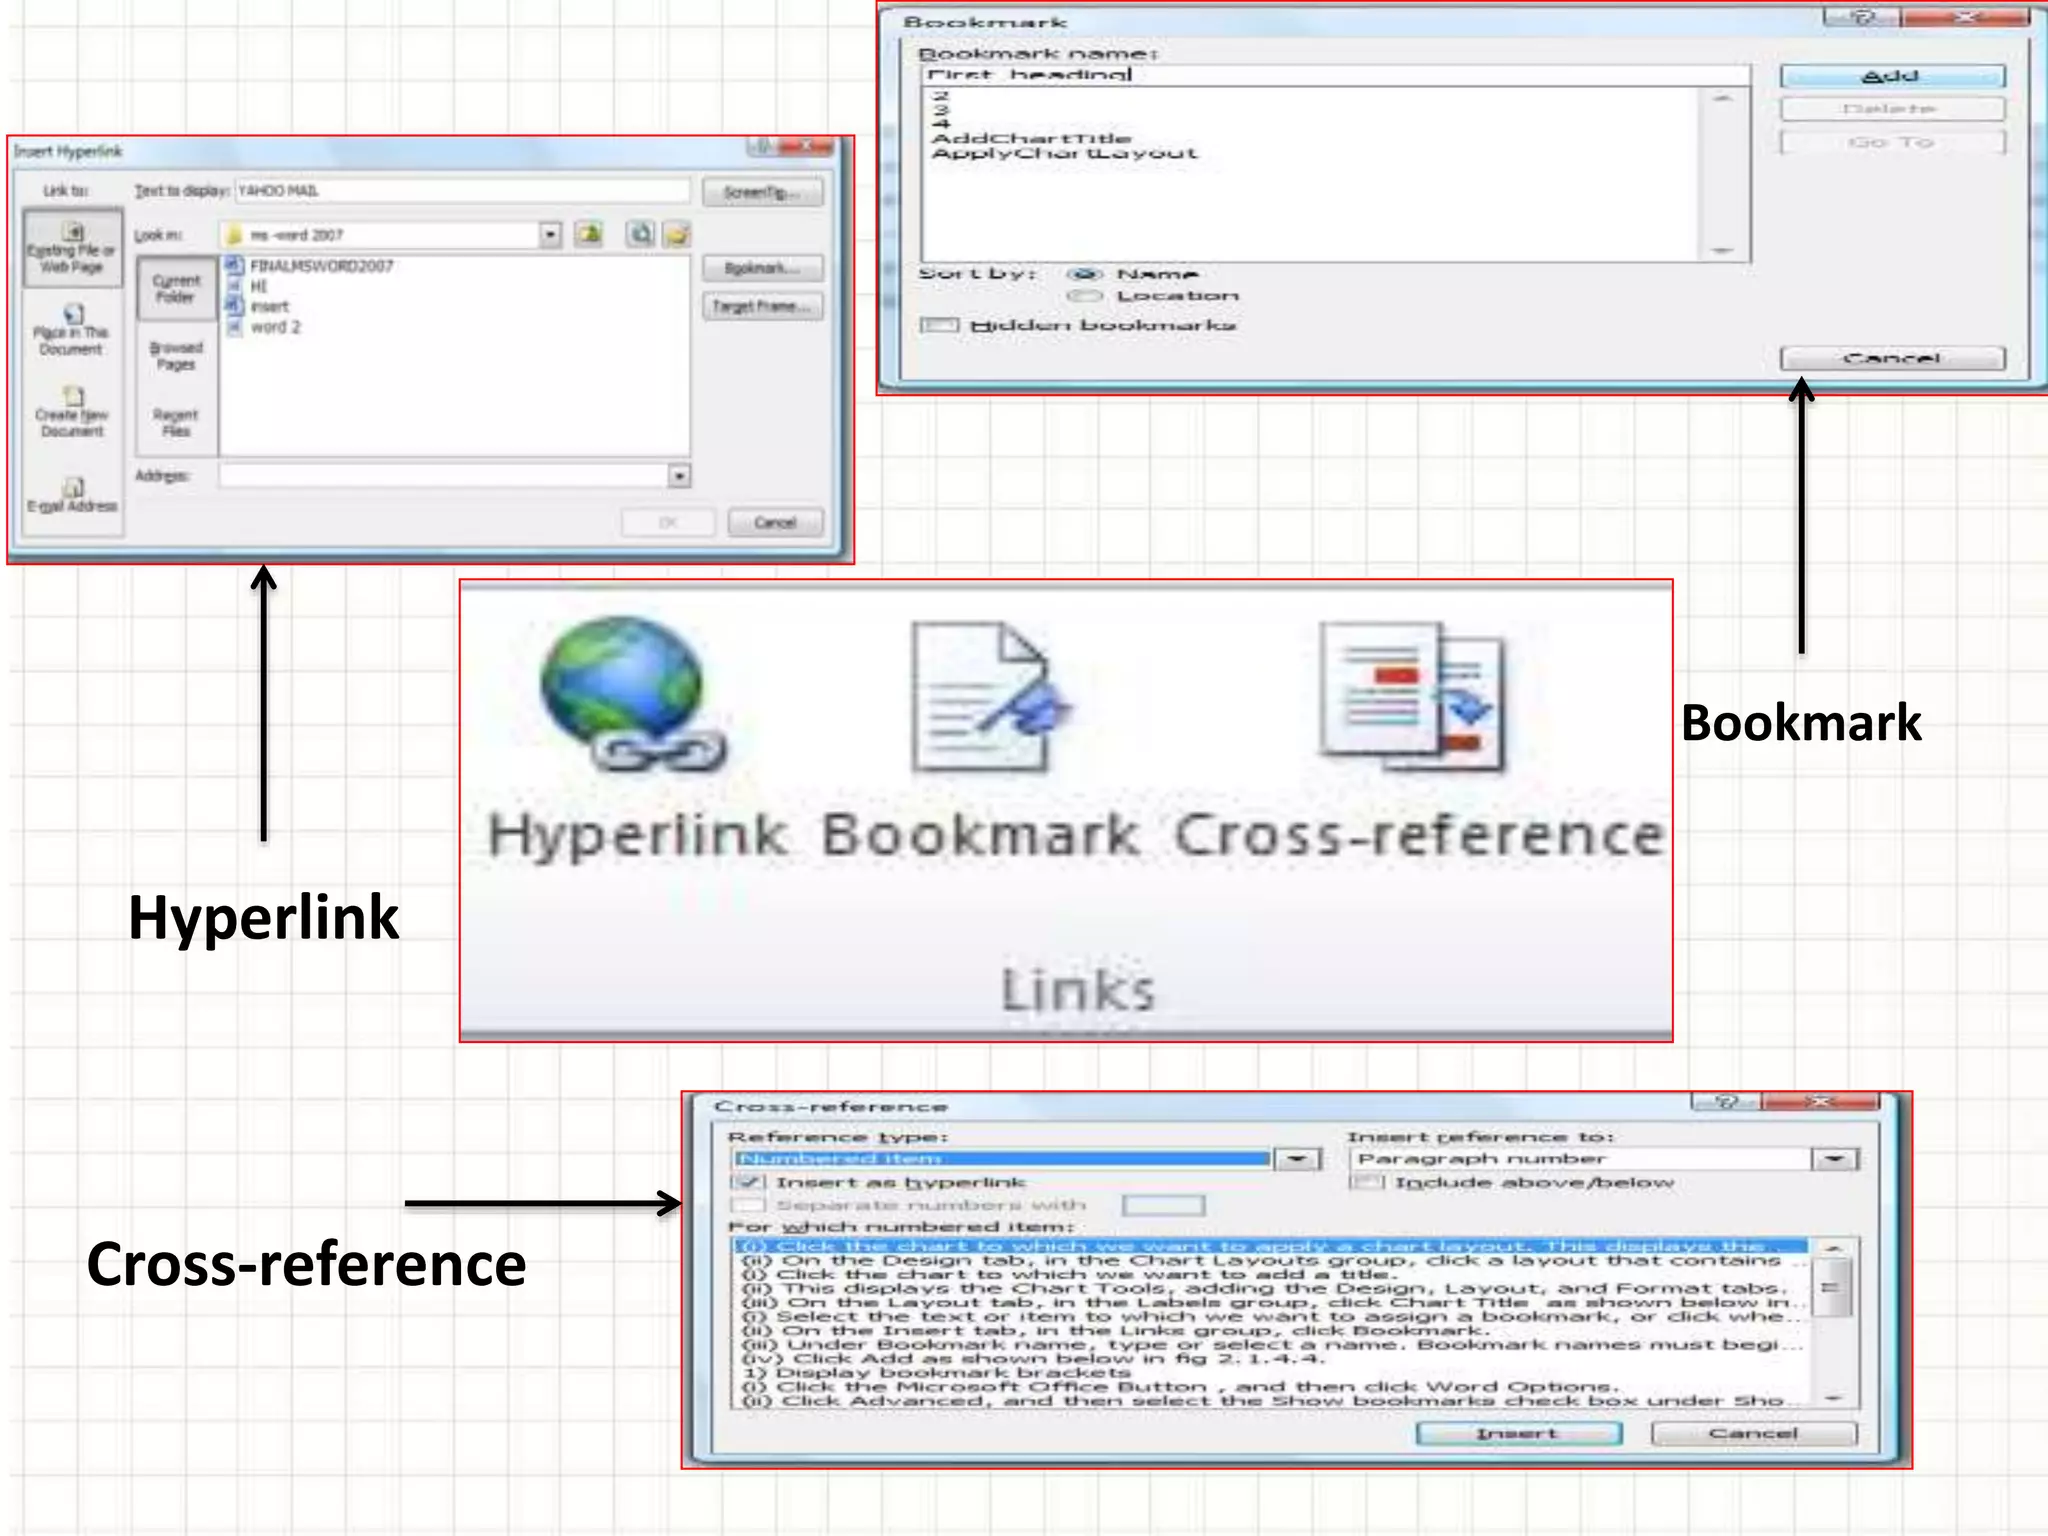Click the ScreenTip button
Image resolution: width=2048 pixels, height=1536 pixels.
[x=763, y=192]
